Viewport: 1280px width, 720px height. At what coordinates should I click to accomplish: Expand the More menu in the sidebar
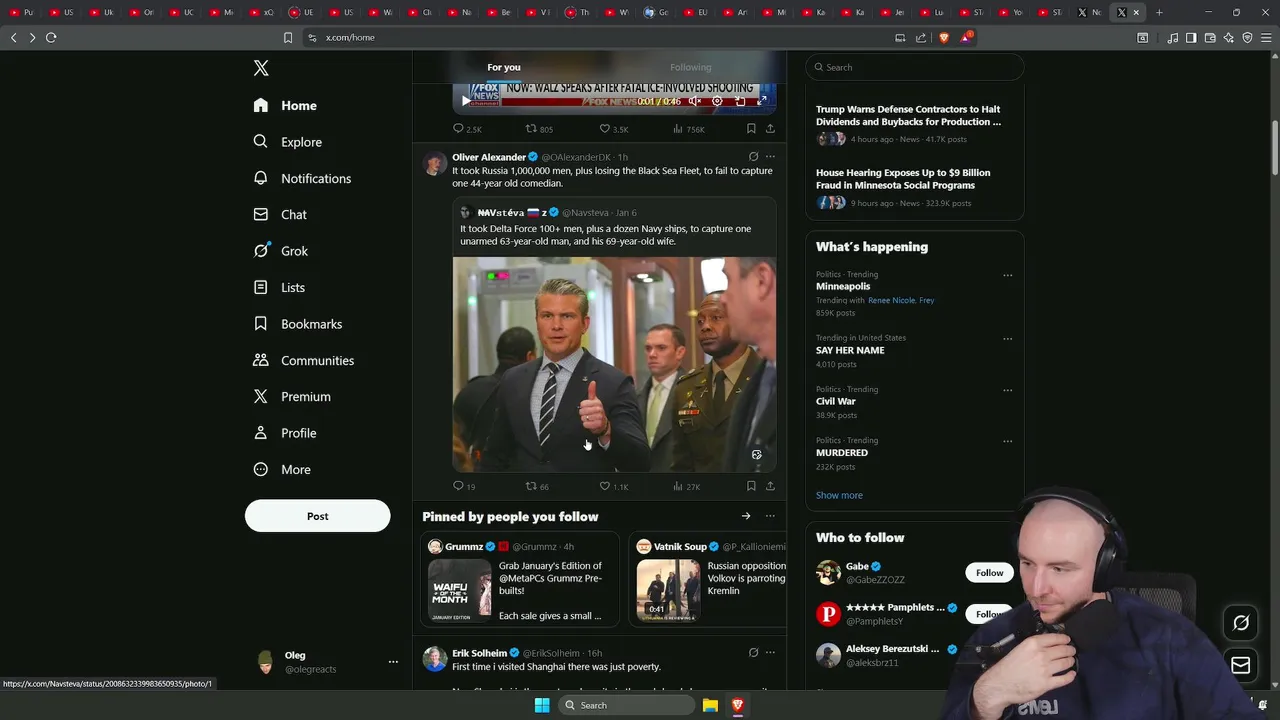(x=282, y=469)
